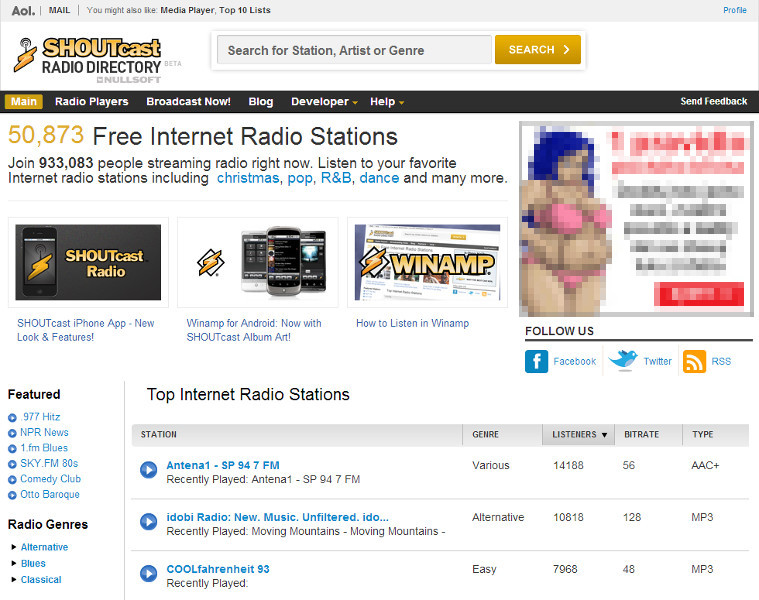
Task: Open the SHOUTcast Radio iPhone app thumbnail
Action: point(88,262)
